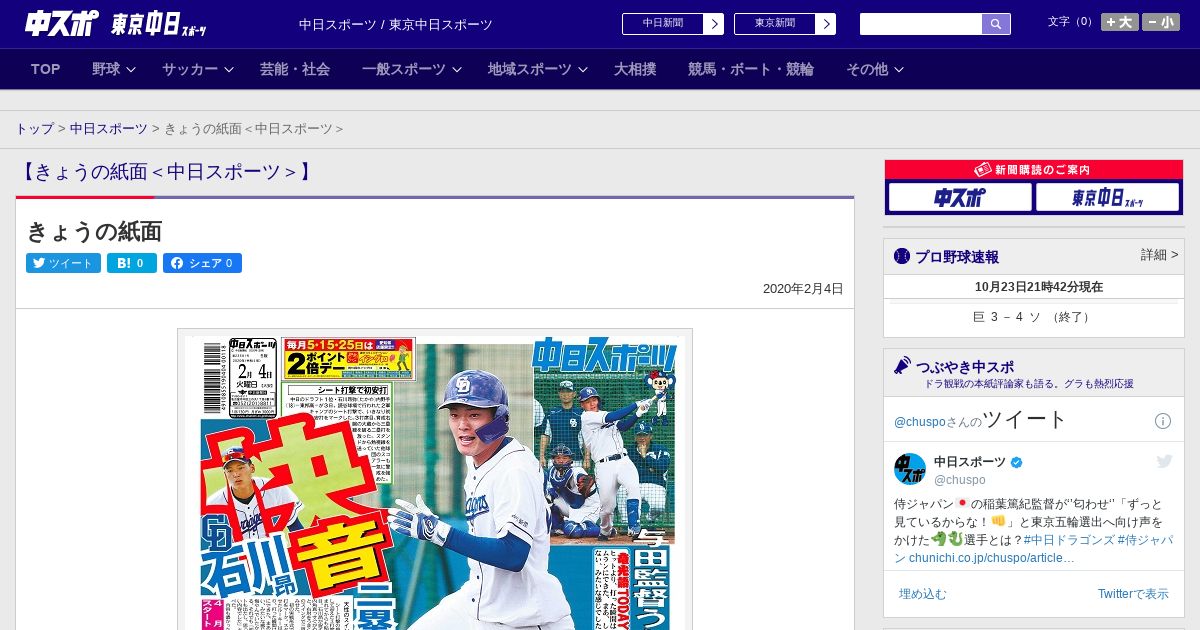Viewport: 1200px width, 630px height.
Task: Click the Twitterで表示 link
Action: click(x=1133, y=594)
